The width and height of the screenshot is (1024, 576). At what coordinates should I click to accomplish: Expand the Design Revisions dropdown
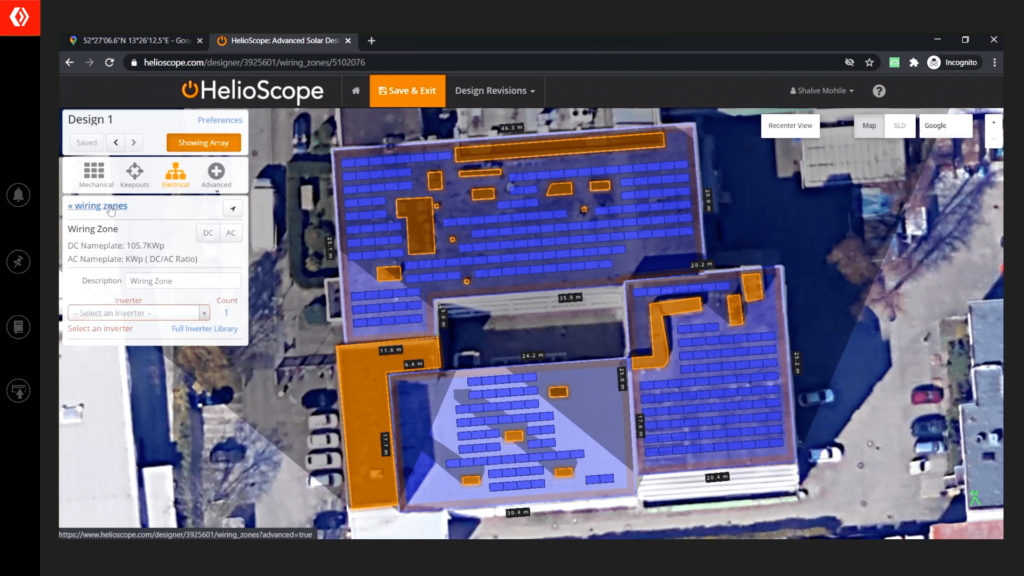(494, 90)
